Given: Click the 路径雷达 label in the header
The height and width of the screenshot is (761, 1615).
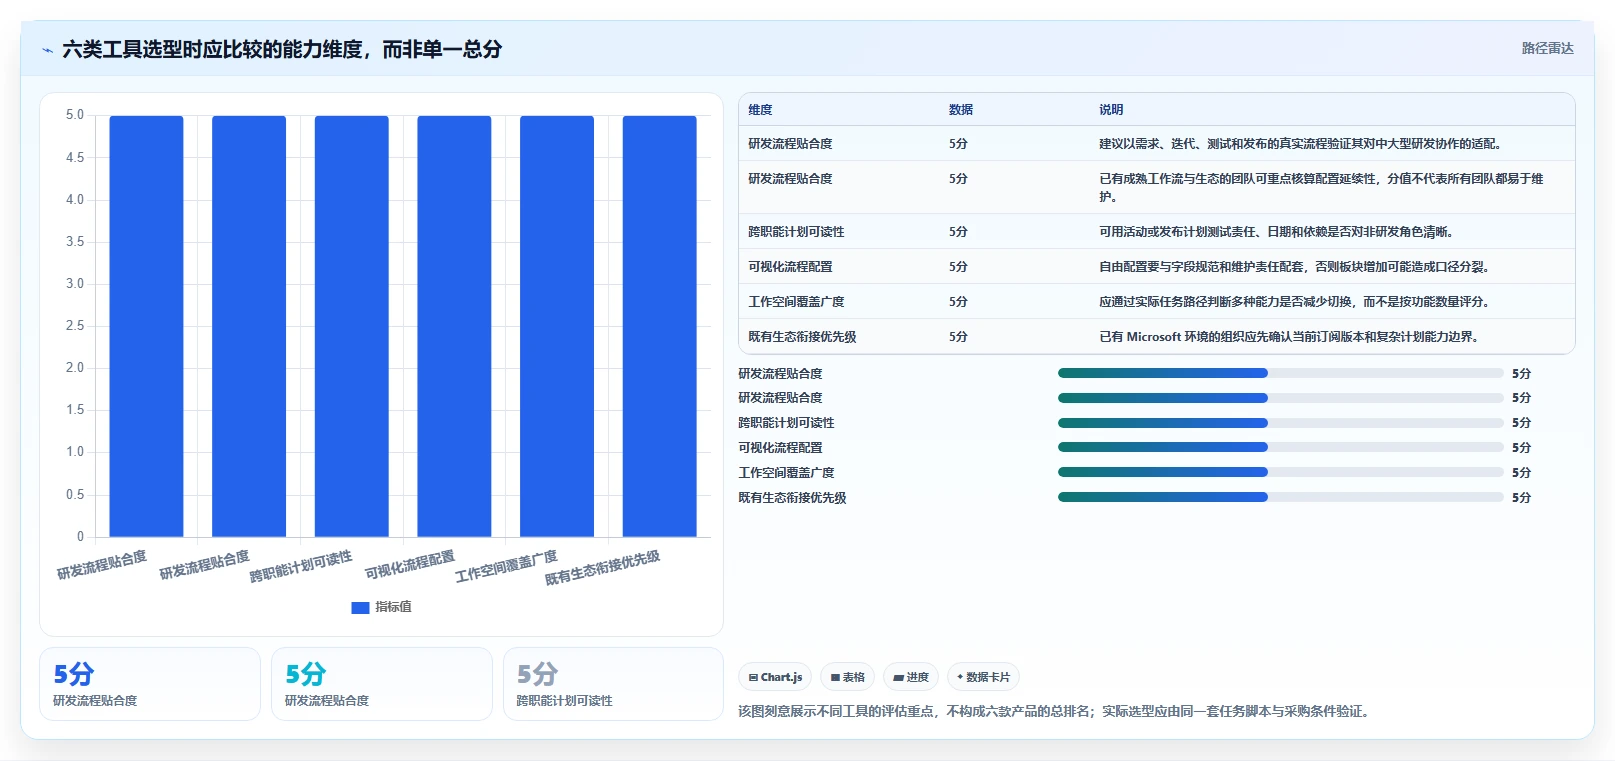Looking at the screenshot, I should (1547, 48).
